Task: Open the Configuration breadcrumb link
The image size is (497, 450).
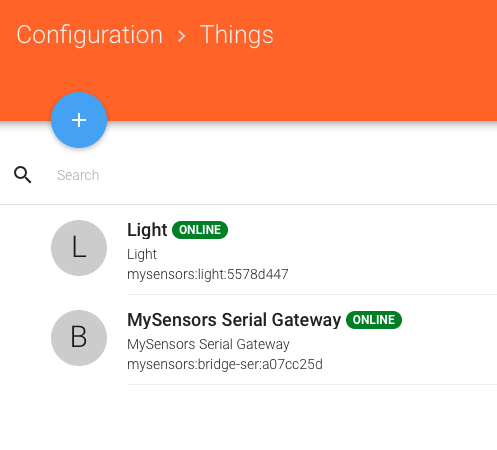Action: point(90,35)
